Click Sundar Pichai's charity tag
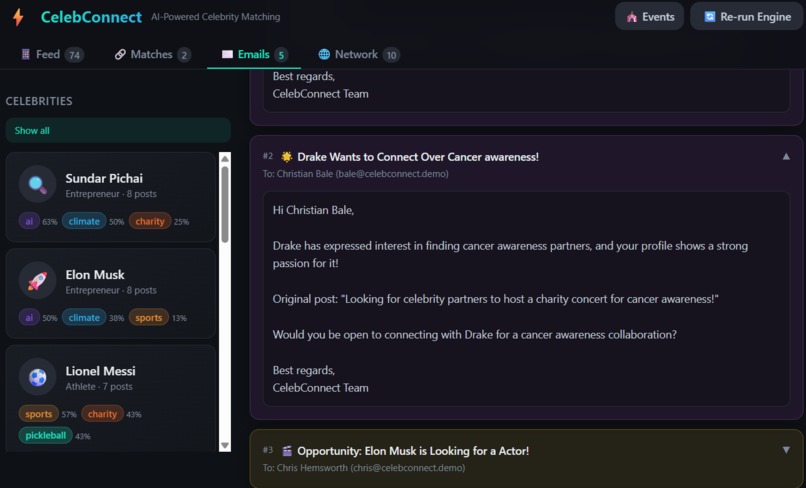 point(150,222)
